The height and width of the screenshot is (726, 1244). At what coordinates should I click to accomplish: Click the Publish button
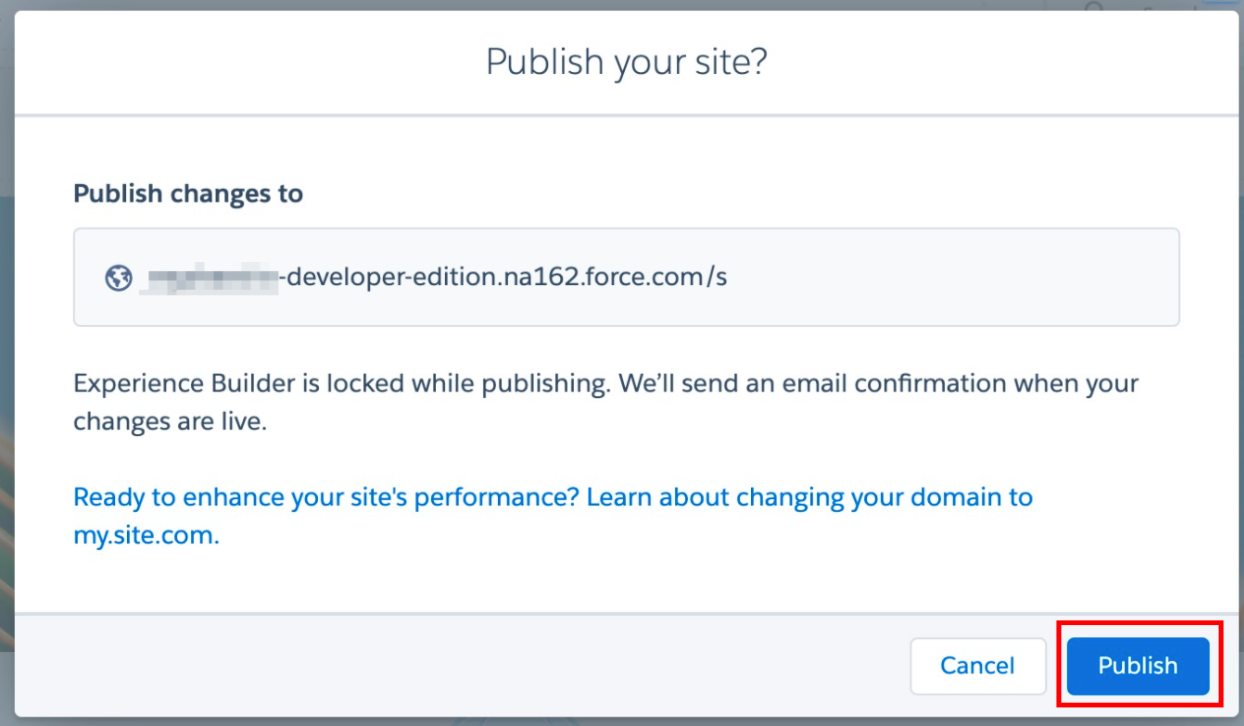(1138, 666)
